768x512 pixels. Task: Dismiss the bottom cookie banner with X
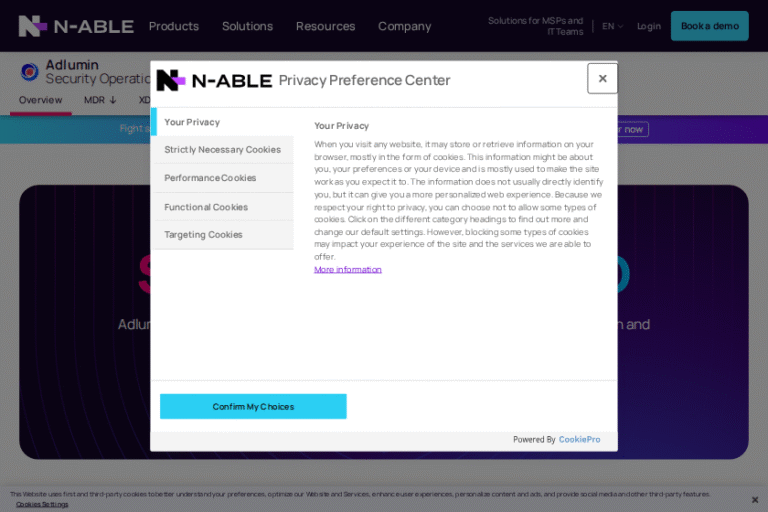755,499
